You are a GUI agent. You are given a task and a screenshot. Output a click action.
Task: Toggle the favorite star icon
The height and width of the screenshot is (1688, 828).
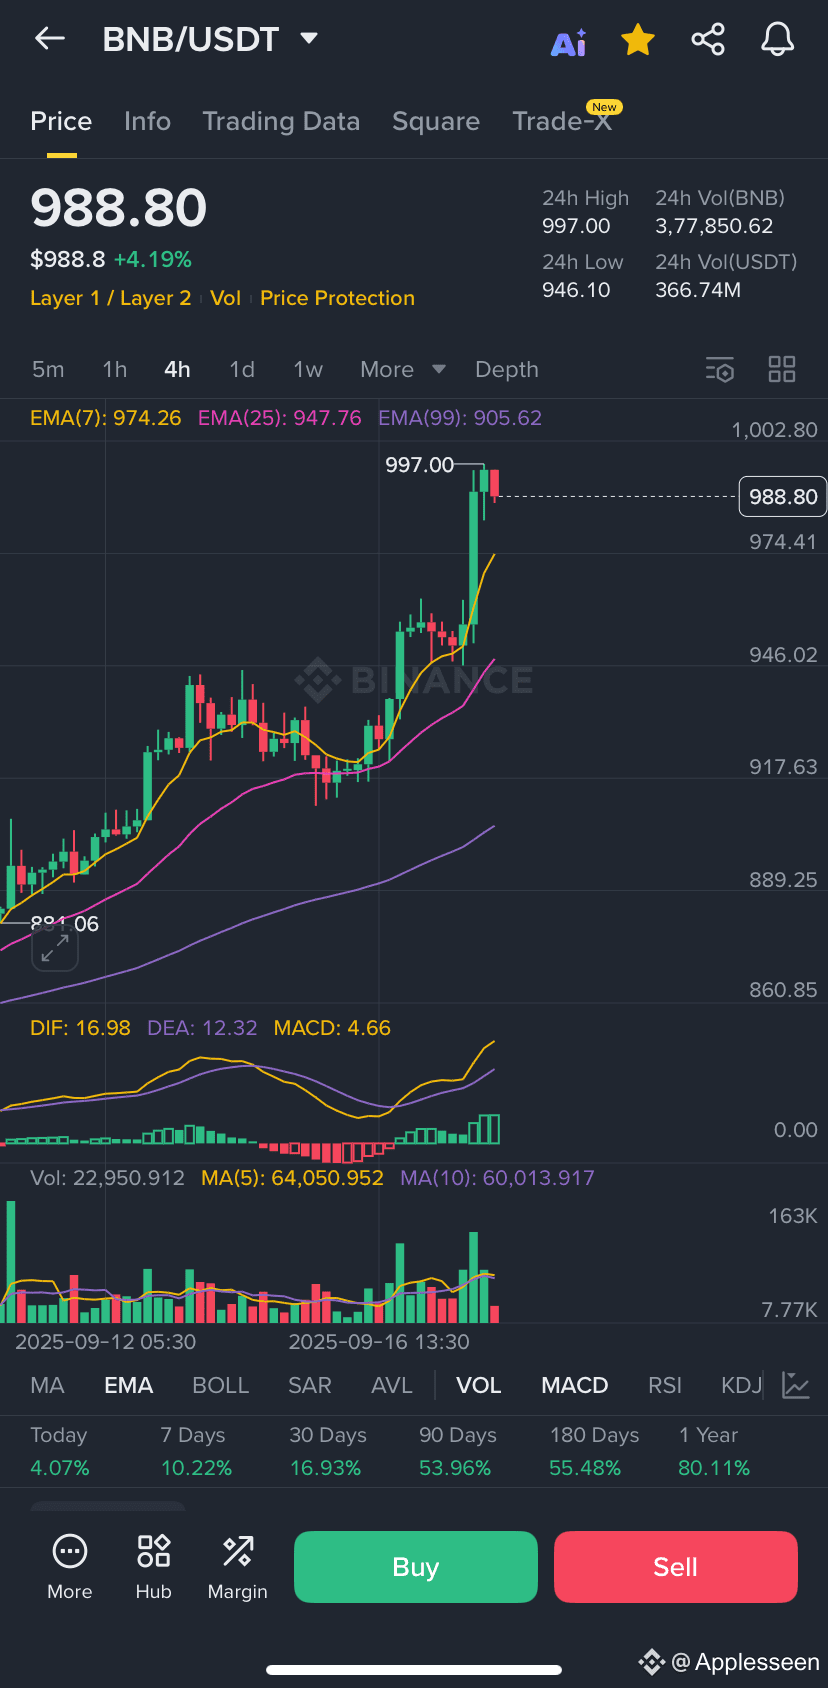point(638,40)
